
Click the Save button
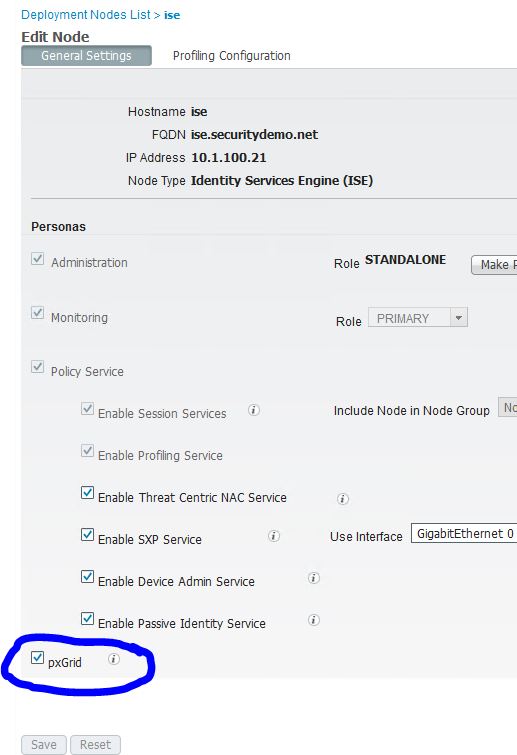[44, 744]
